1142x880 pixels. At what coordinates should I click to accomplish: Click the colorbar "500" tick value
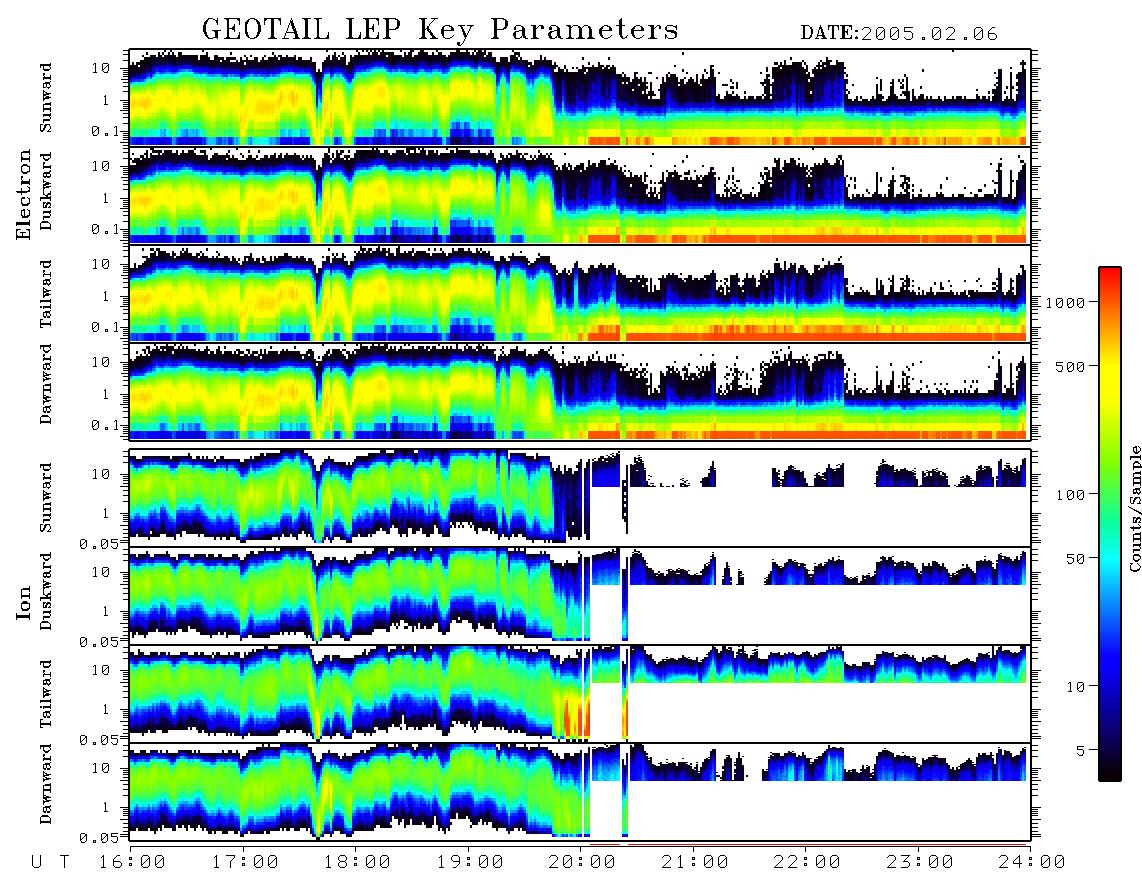(1070, 366)
